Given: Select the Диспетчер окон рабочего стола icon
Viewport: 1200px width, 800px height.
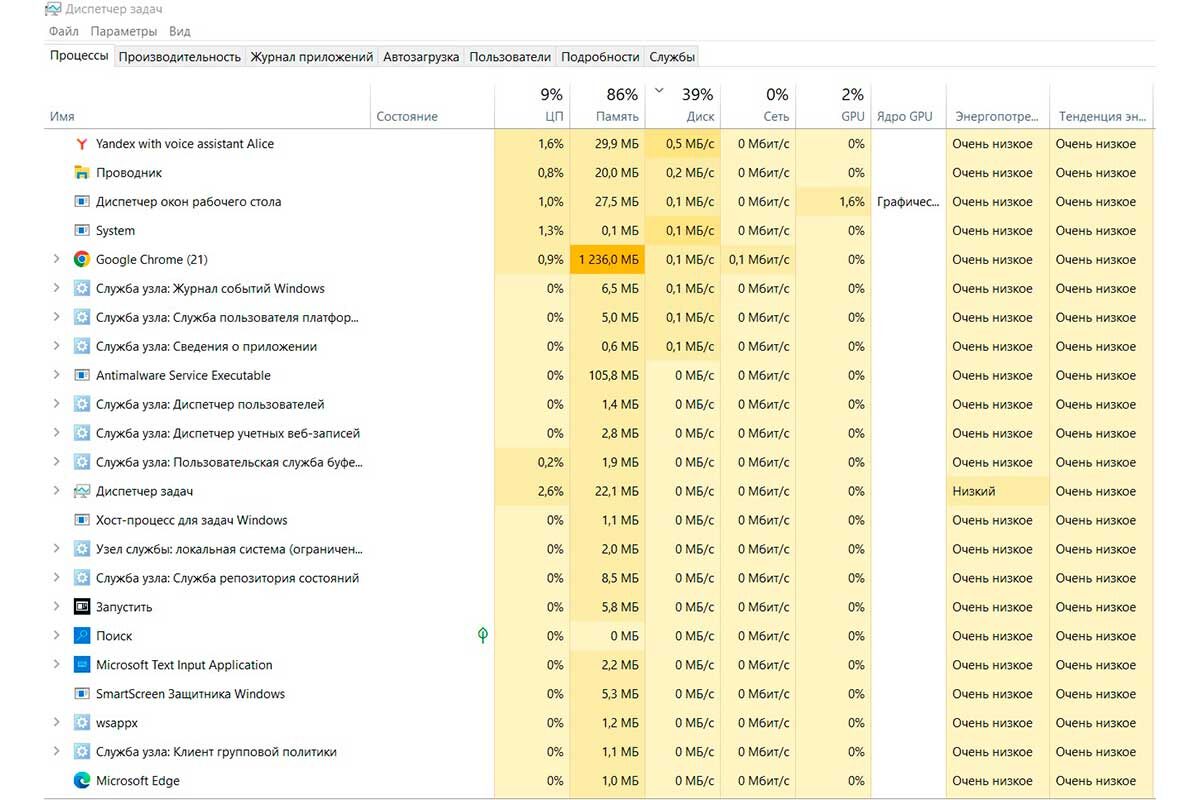Looking at the screenshot, I should point(81,201).
